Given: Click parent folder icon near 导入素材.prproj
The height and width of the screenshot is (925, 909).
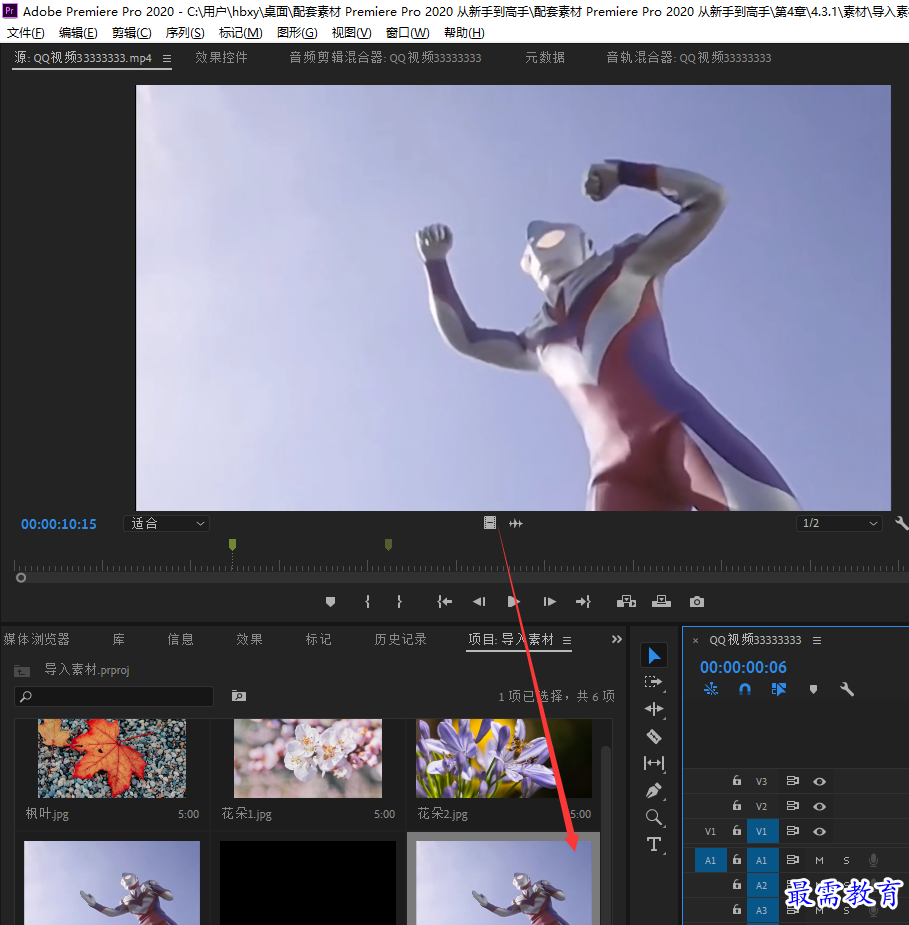Looking at the screenshot, I should coord(22,671).
